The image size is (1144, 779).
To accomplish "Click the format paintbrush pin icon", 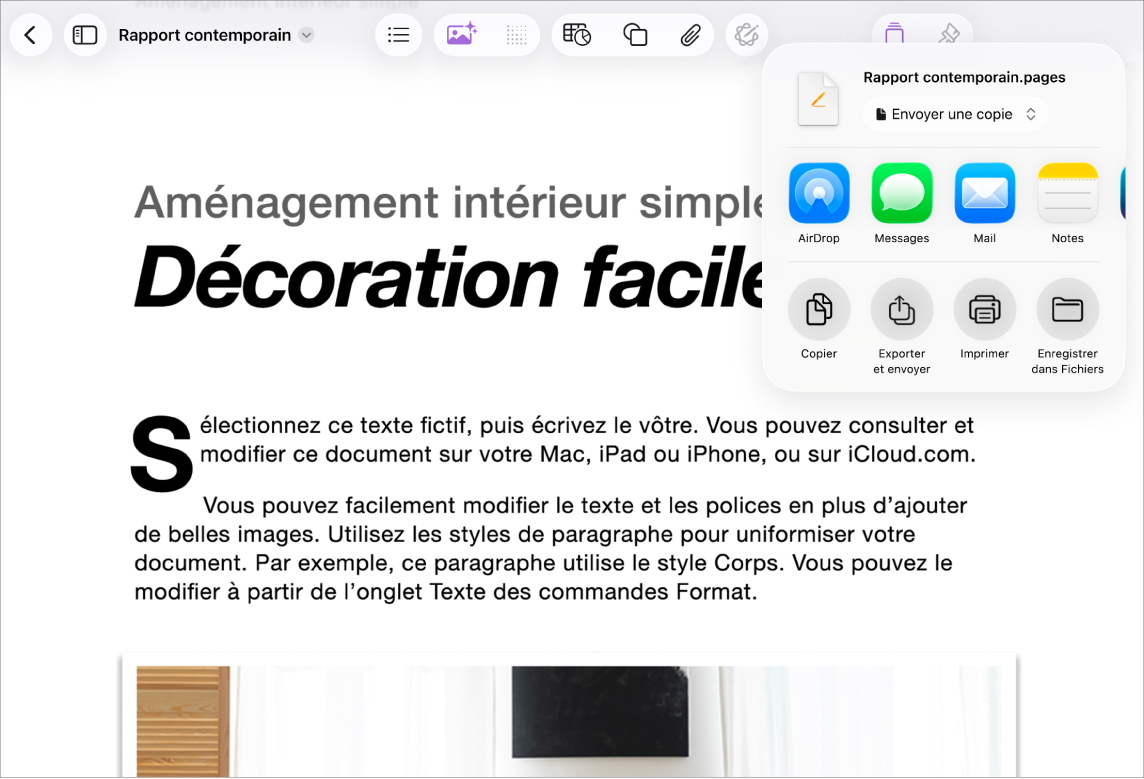I will [948, 33].
